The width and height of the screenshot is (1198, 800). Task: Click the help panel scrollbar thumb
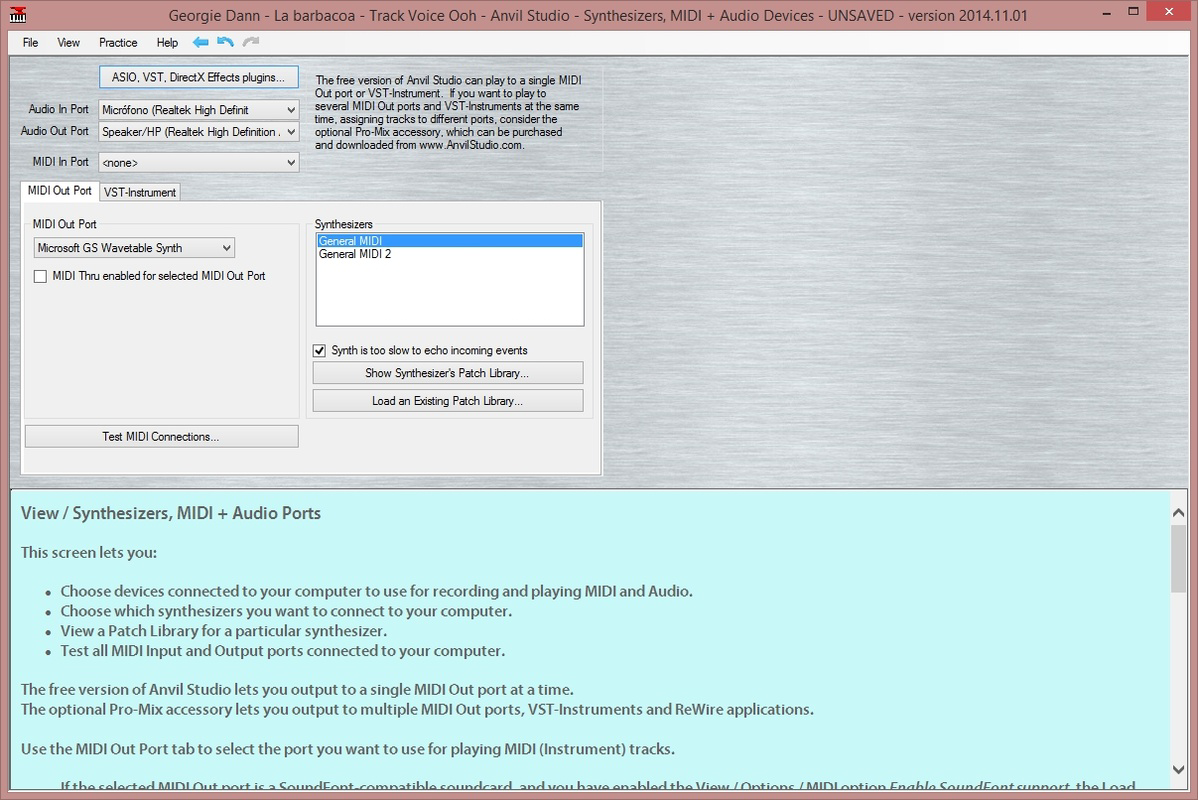point(1179,558)
